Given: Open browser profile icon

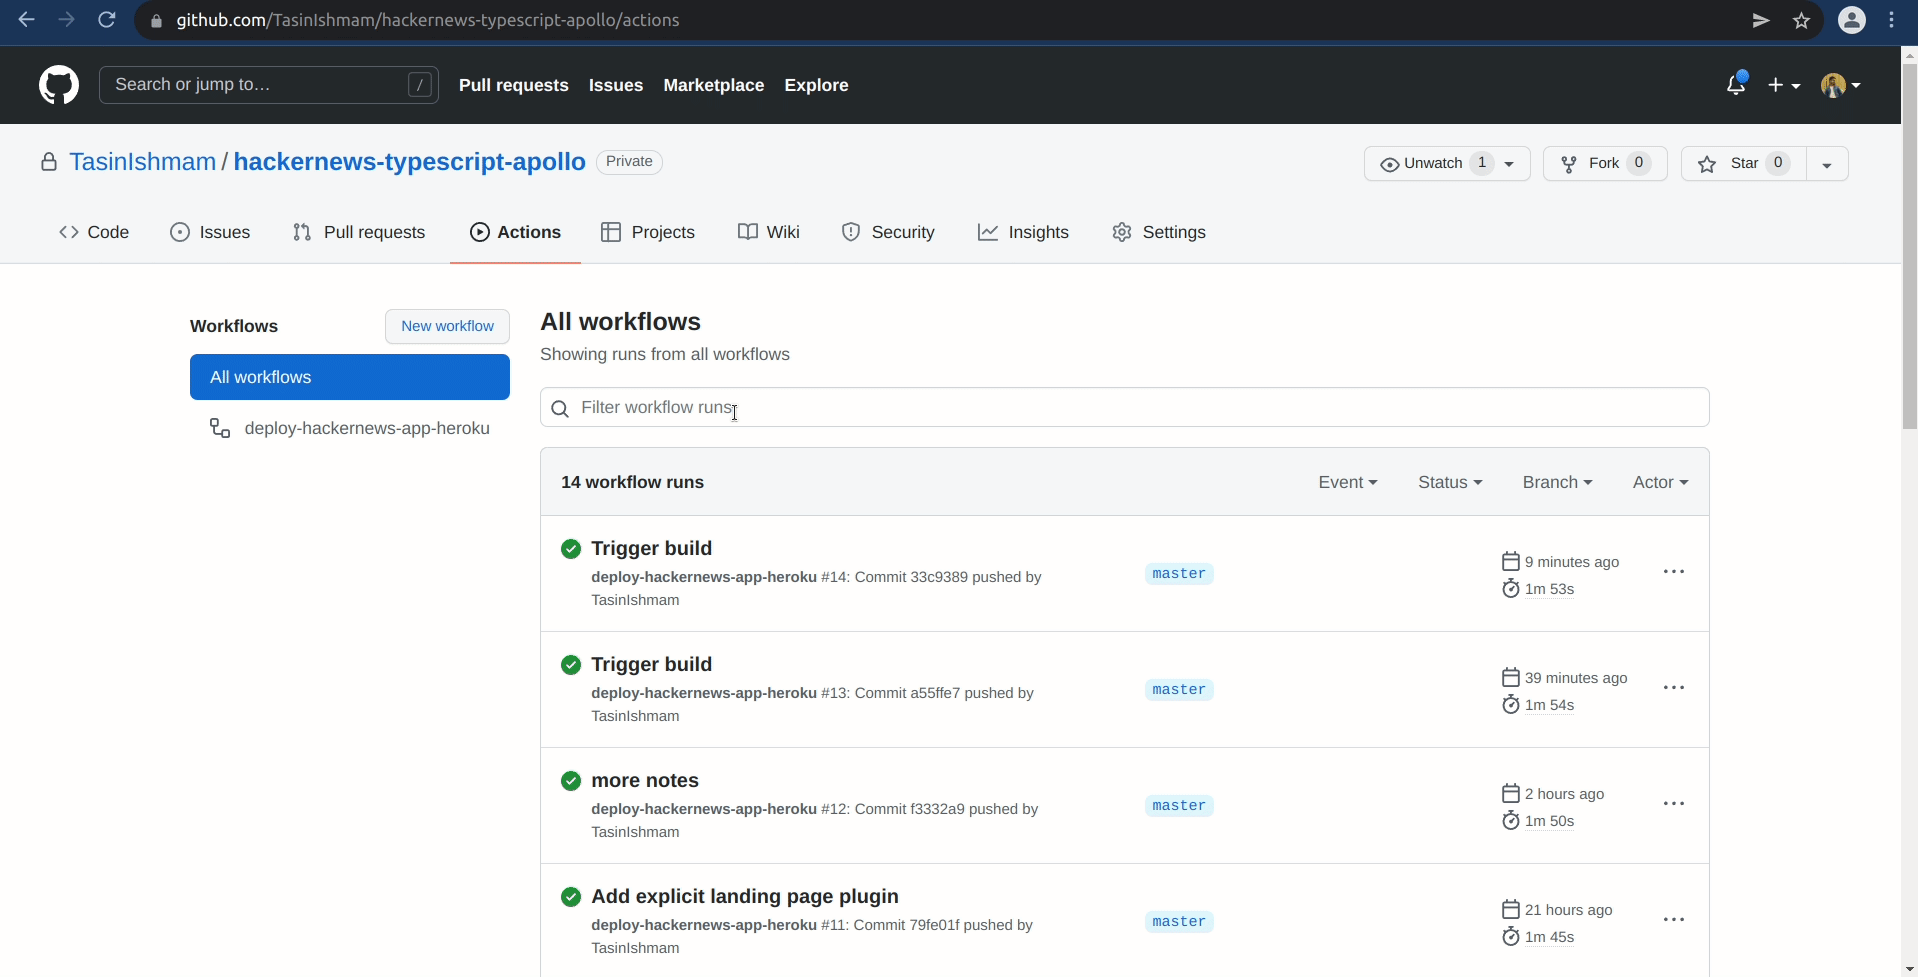Looking at the screenshot, I should coord(1852,20).
